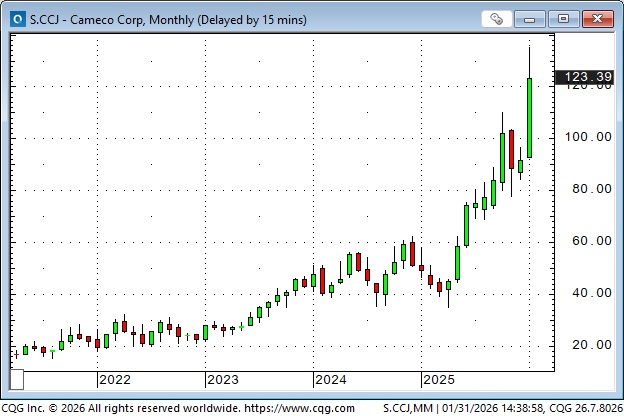Click the 100.00 price scale label
This screenshot has width=624, height=416.
click(586, 137)
